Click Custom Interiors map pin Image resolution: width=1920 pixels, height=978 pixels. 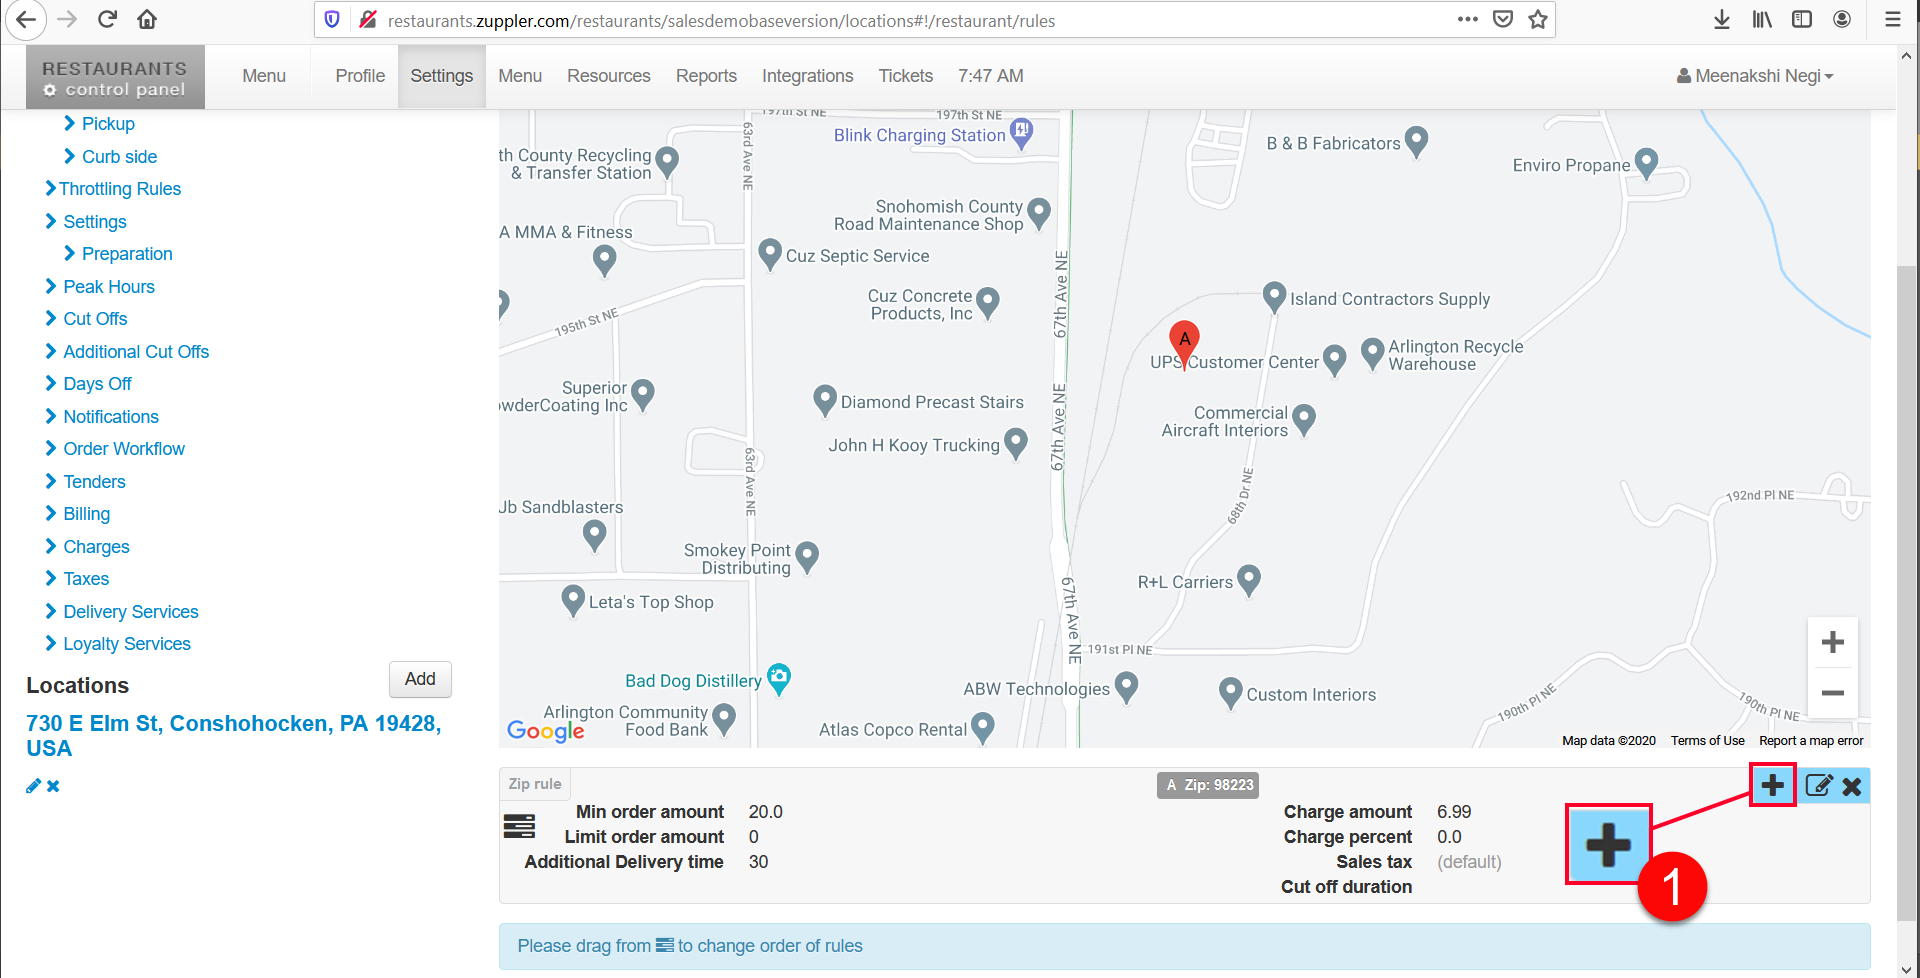point(1230,692)
